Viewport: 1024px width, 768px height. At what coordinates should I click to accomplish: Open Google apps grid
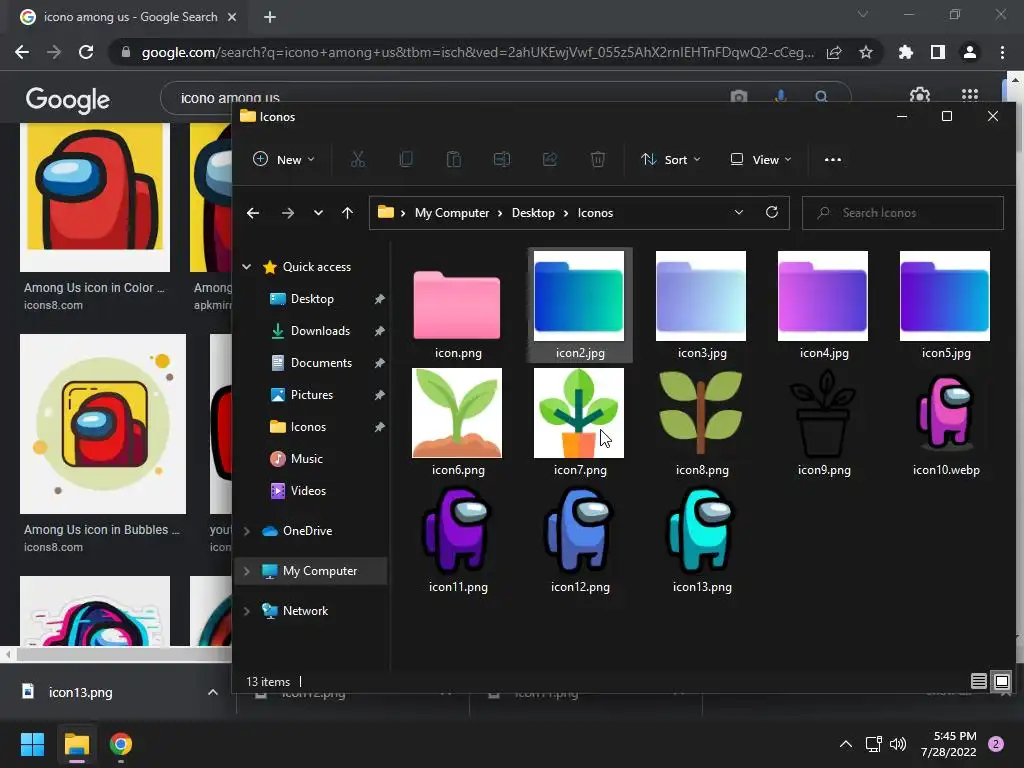pyautogui.click(x=970, y=96)
